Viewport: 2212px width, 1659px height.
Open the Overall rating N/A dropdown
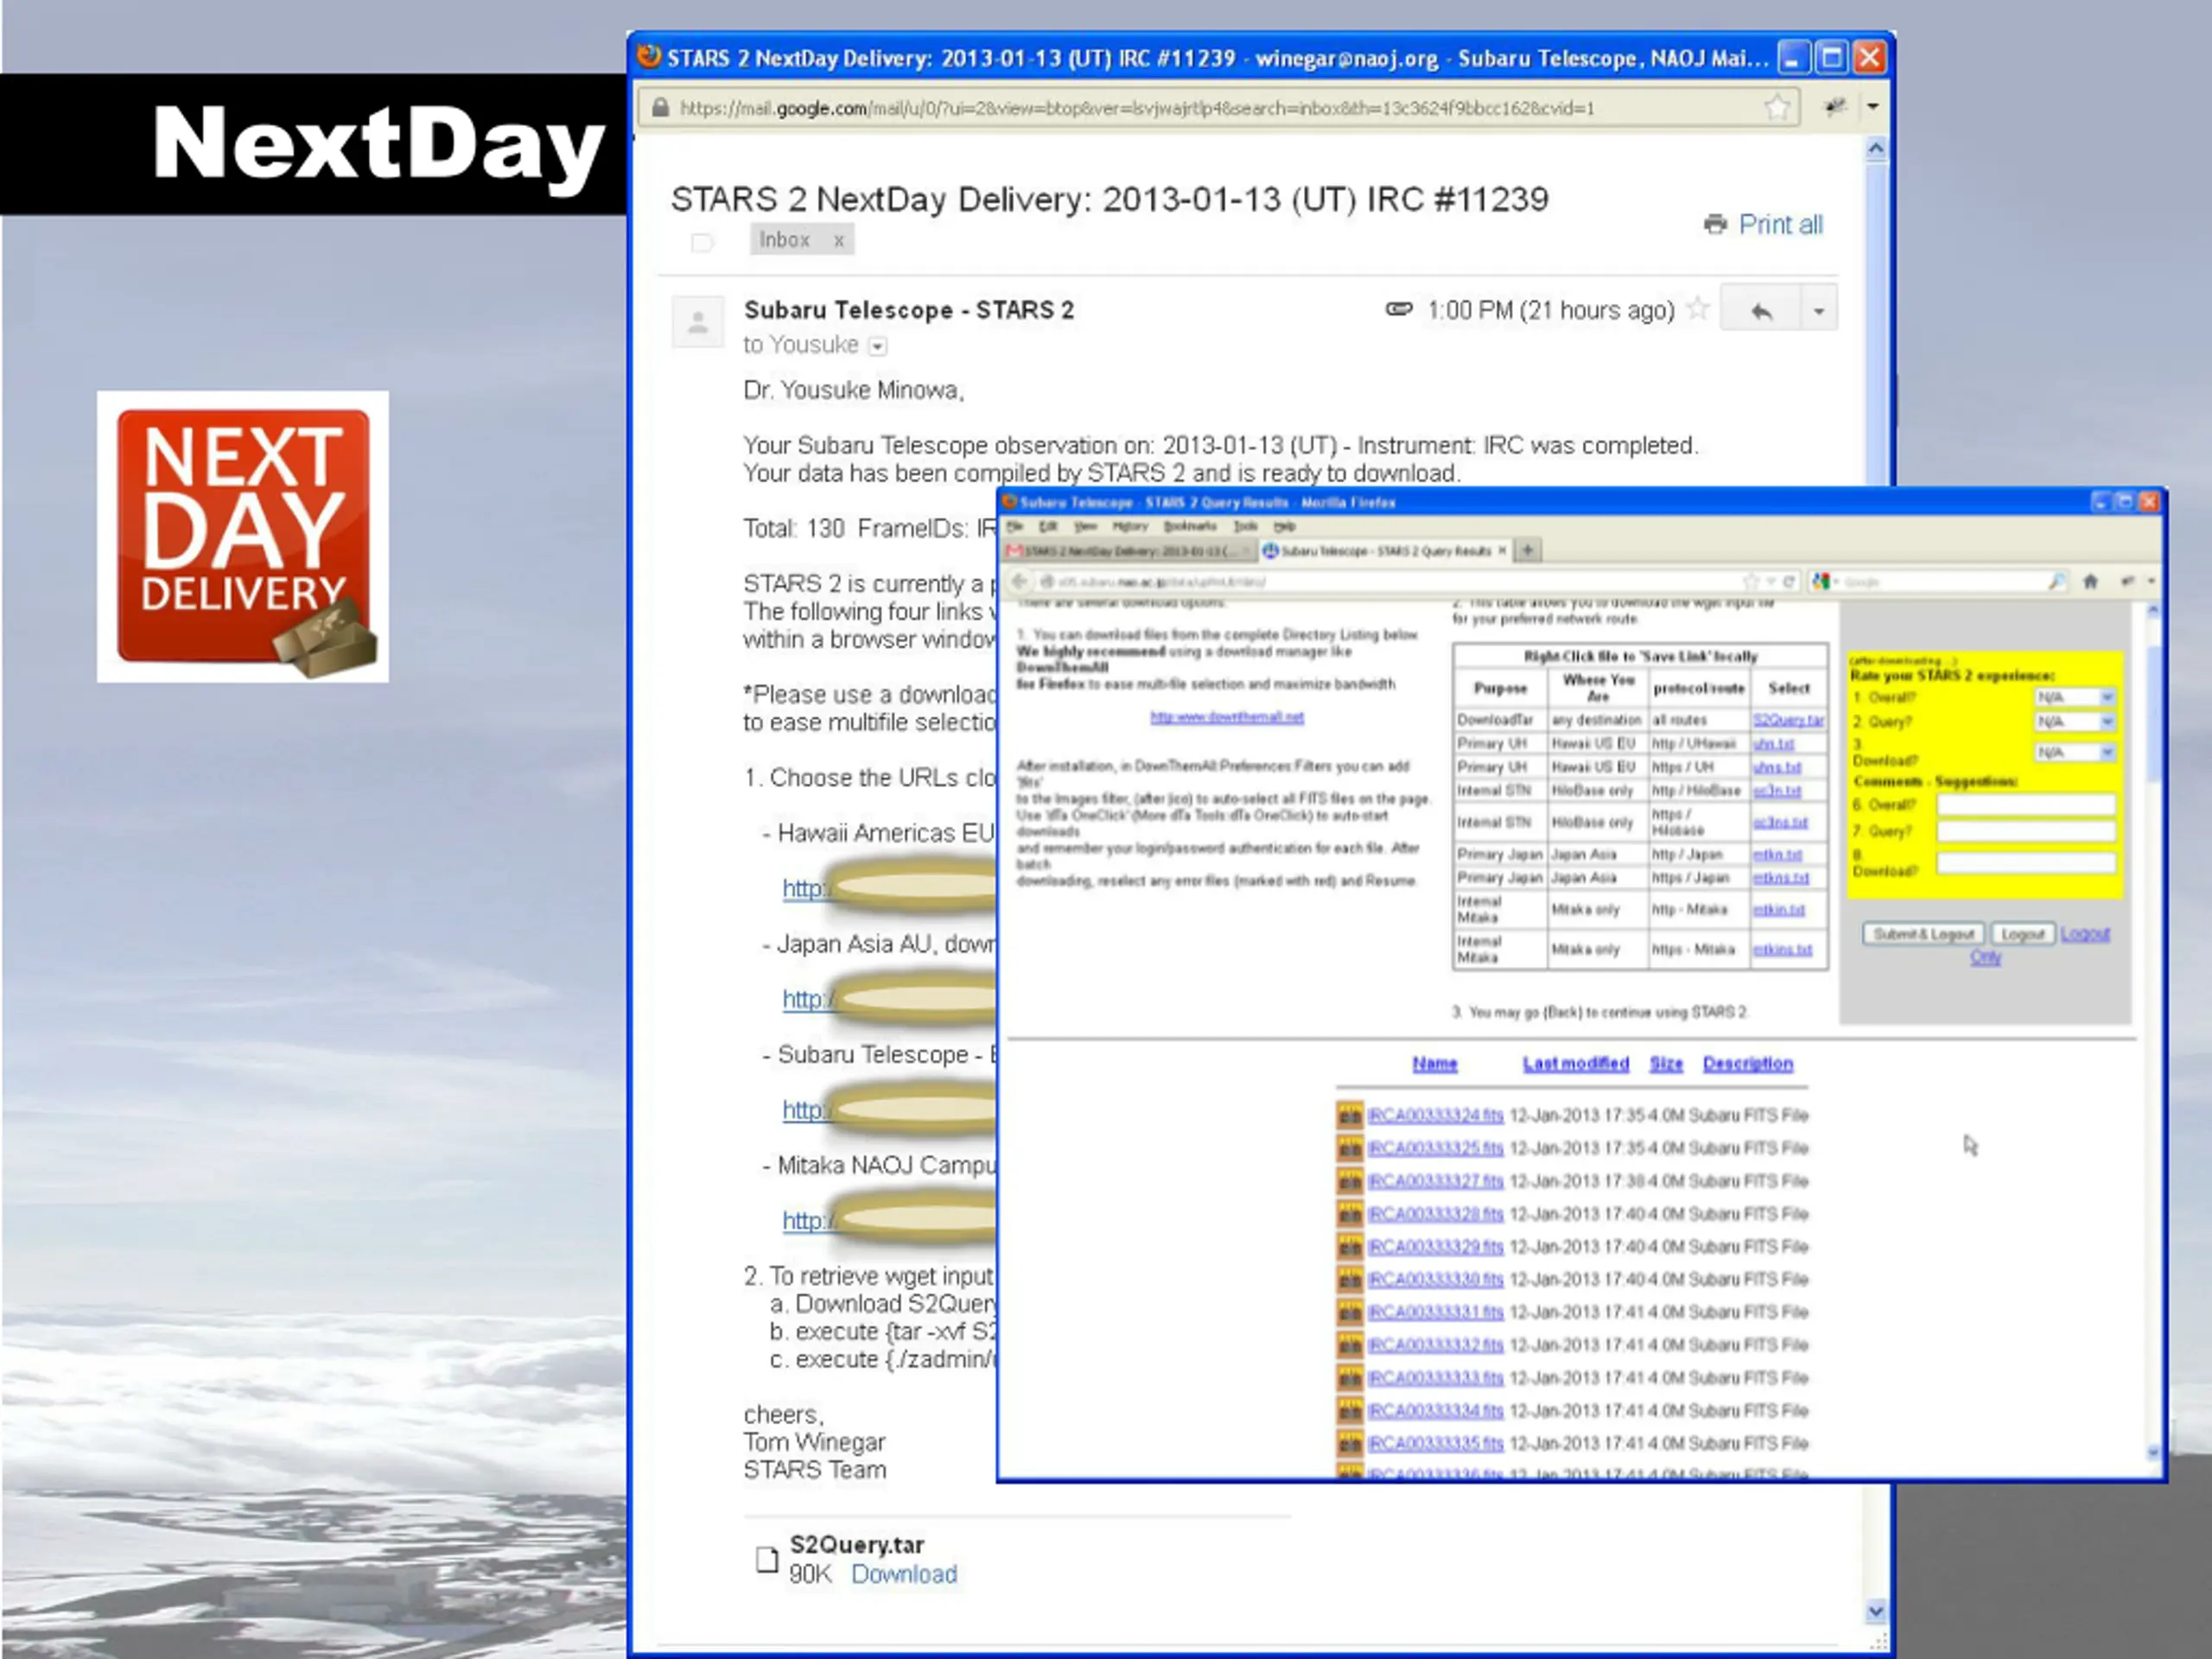point(2077,697)
